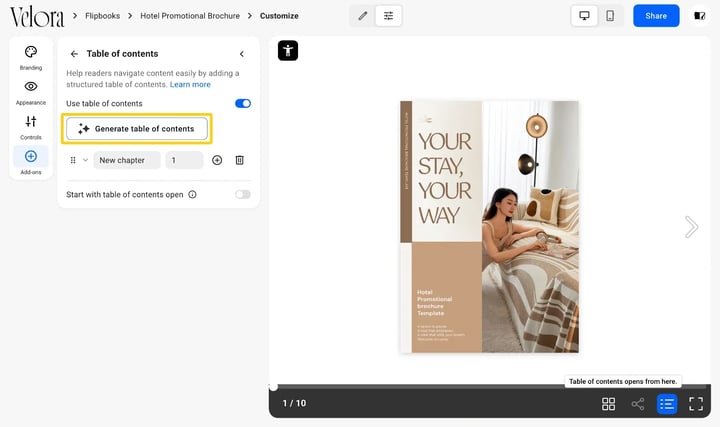Select mobile preview mode

[x=610, y=16]
